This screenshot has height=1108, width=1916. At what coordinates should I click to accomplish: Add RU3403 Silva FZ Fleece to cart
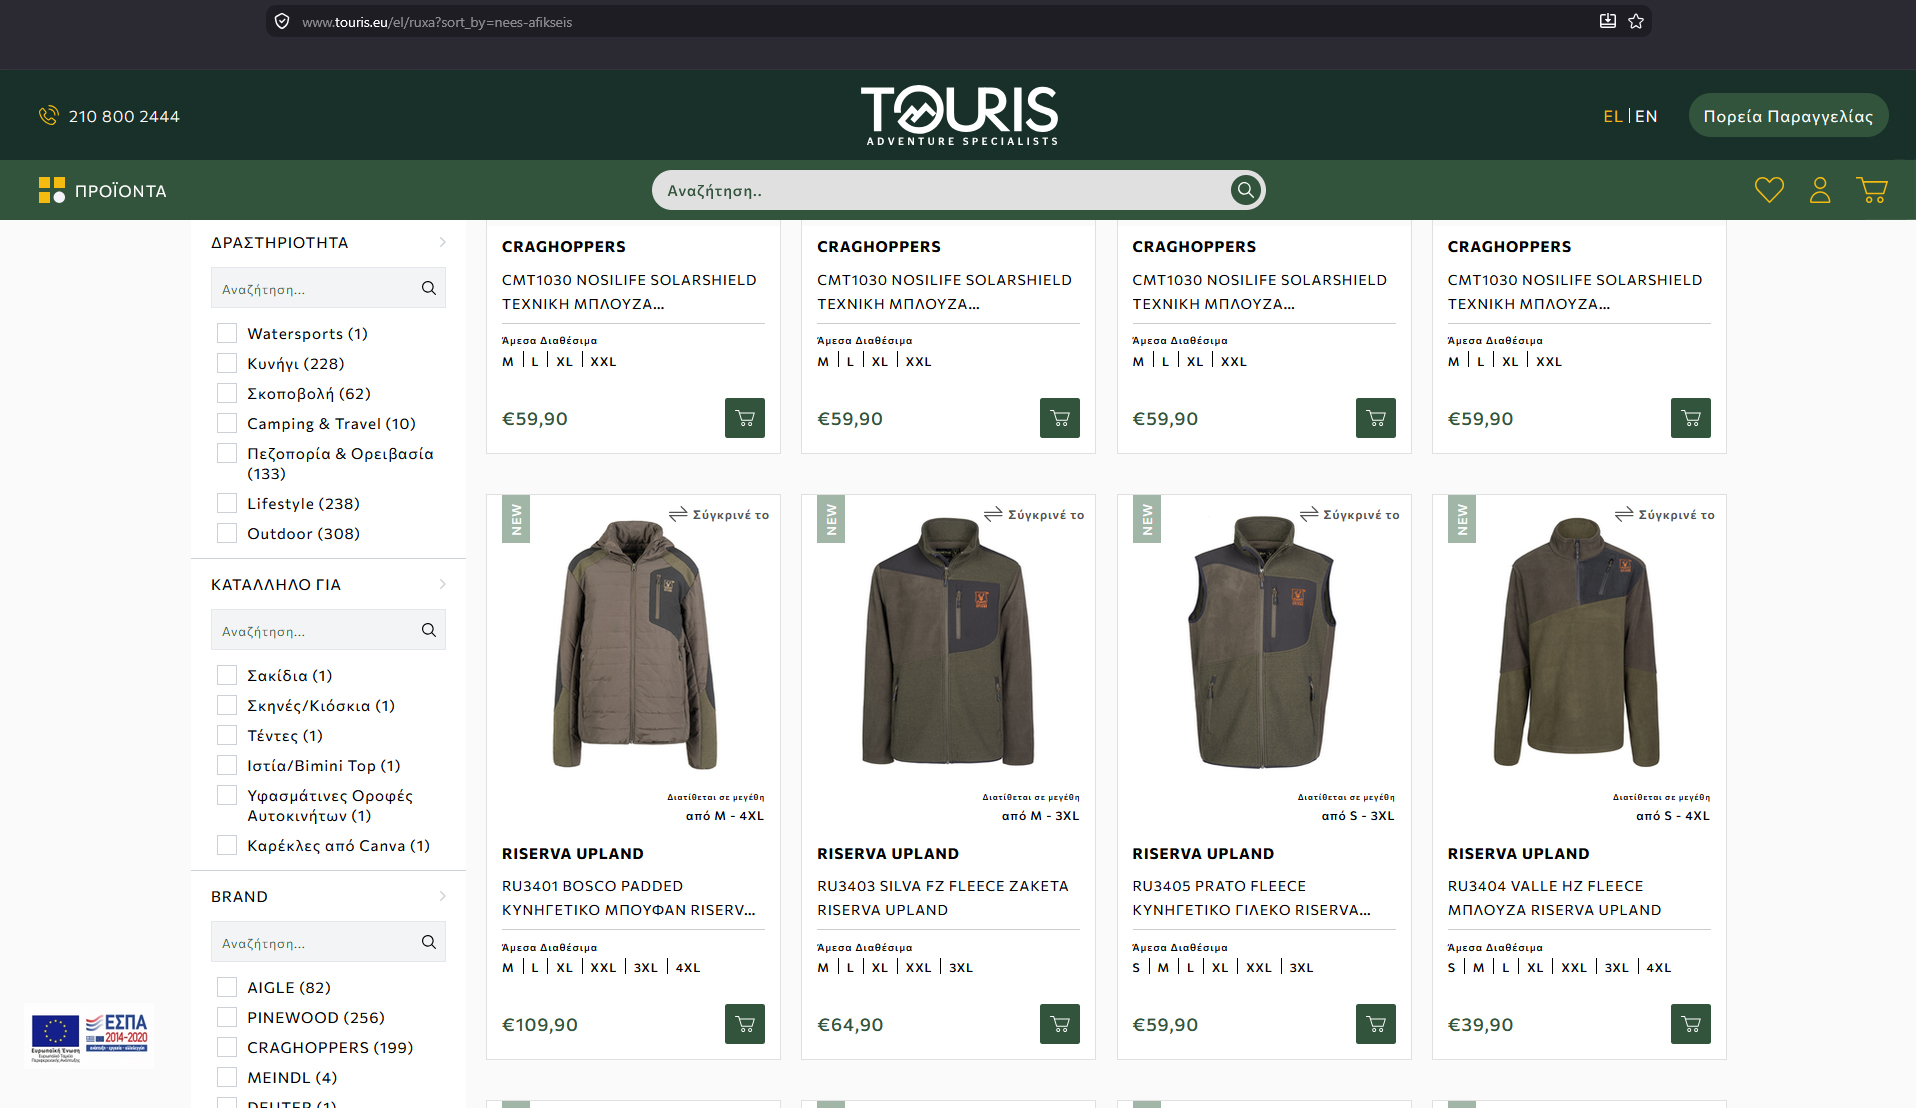1060,1024
